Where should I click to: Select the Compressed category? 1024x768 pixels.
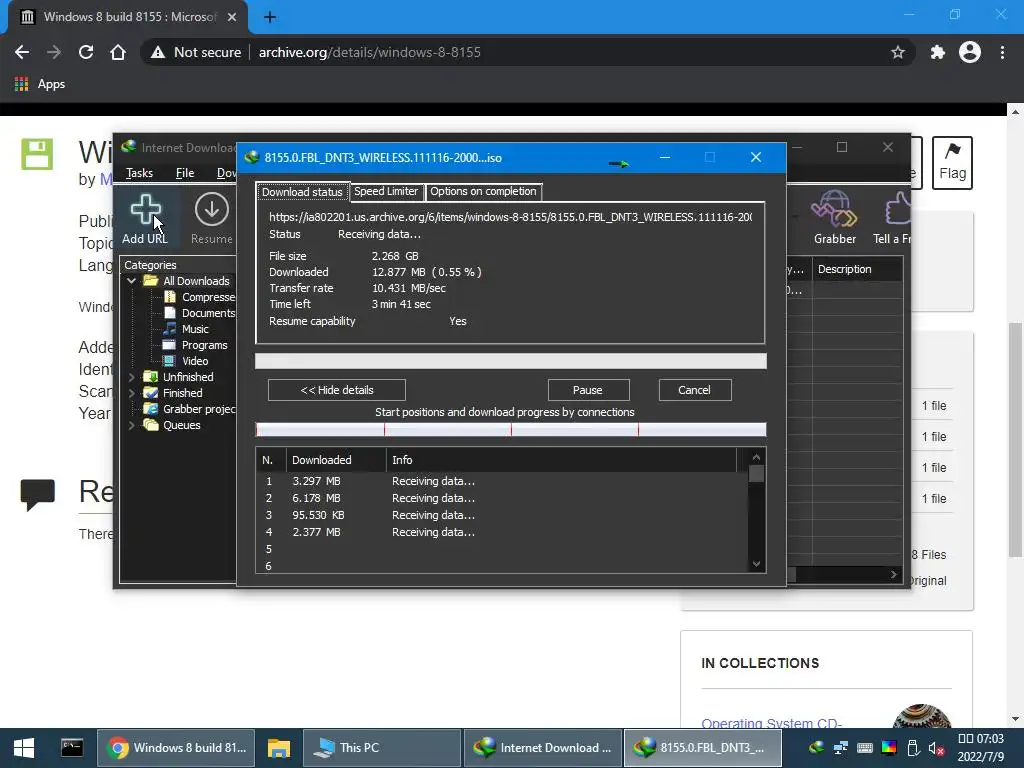tap(199, 297)
